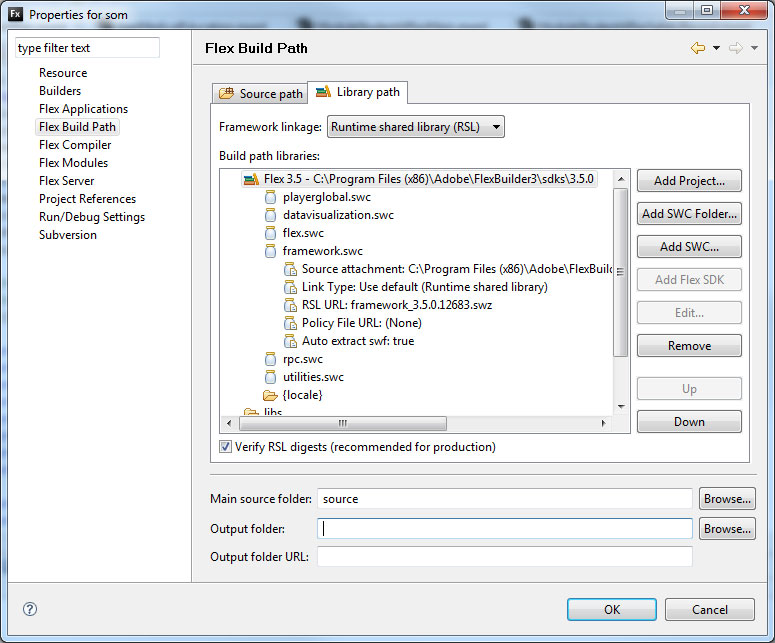Image resolution: width=775 pixels, height=643 pixels.
Task: Click the Fx application icon in title bar
Action: [15, 14]
